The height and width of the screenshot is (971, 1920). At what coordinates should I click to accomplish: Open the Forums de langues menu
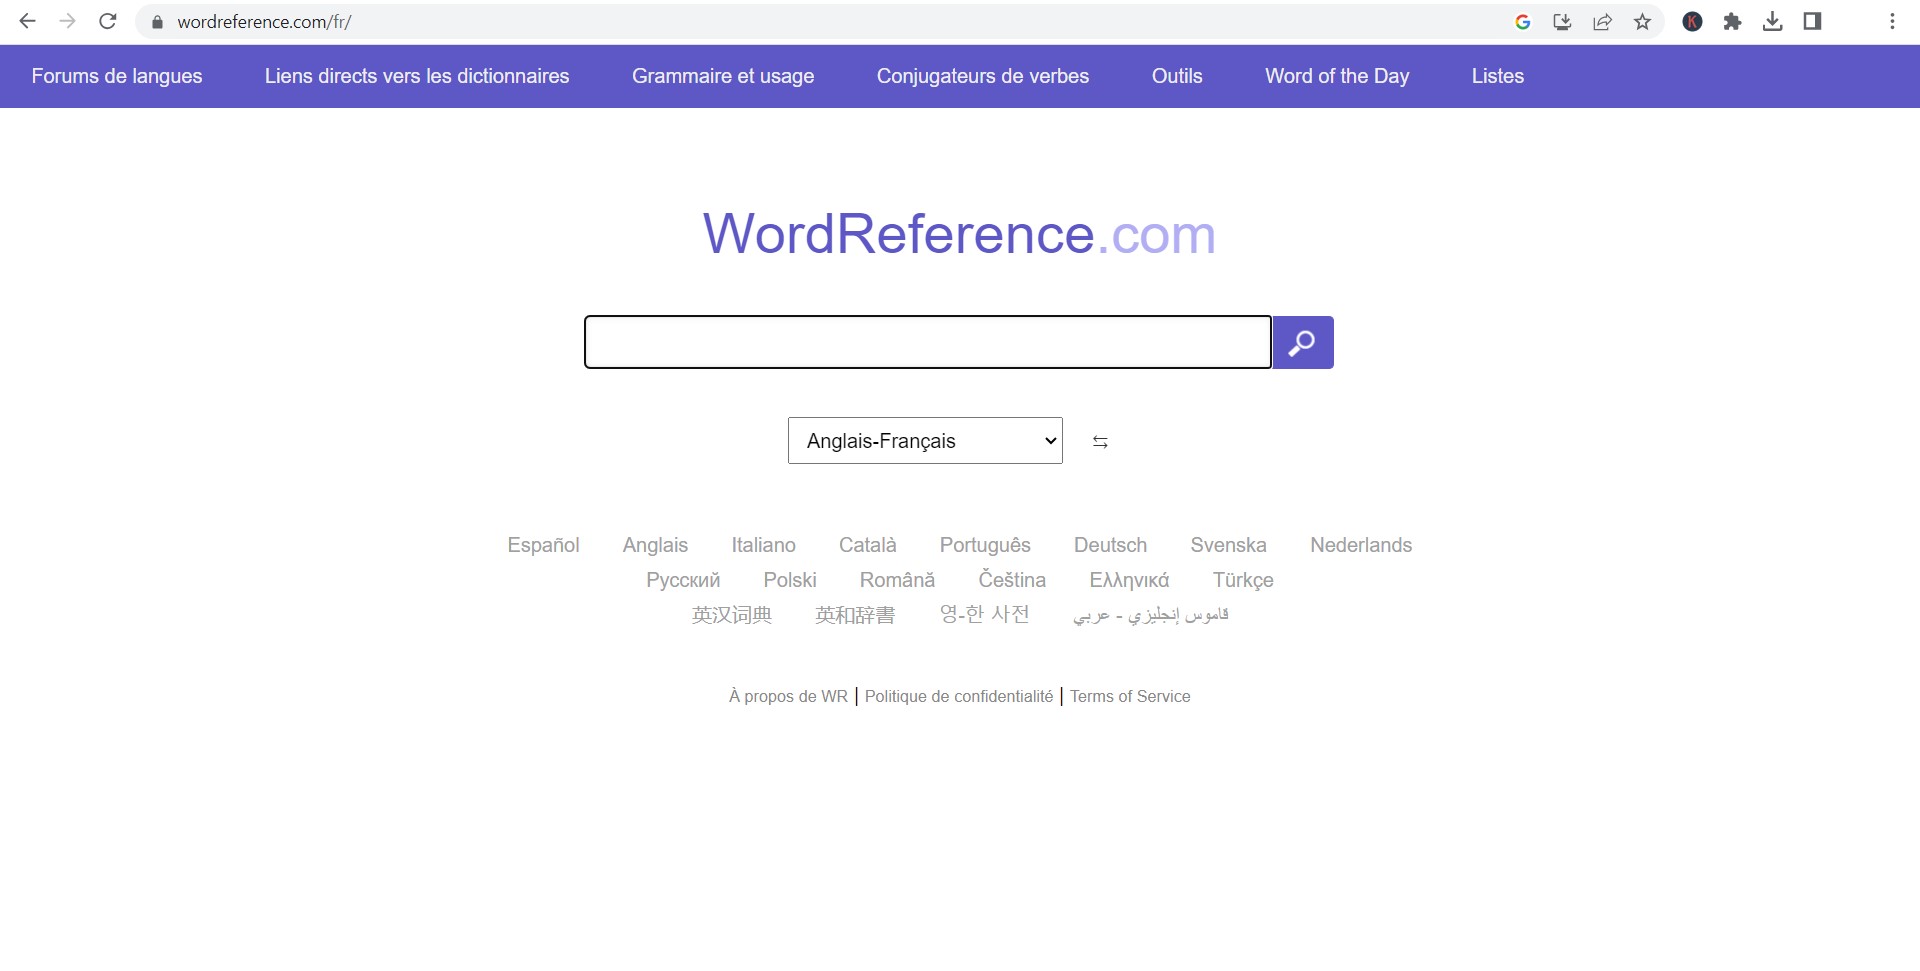117,76
